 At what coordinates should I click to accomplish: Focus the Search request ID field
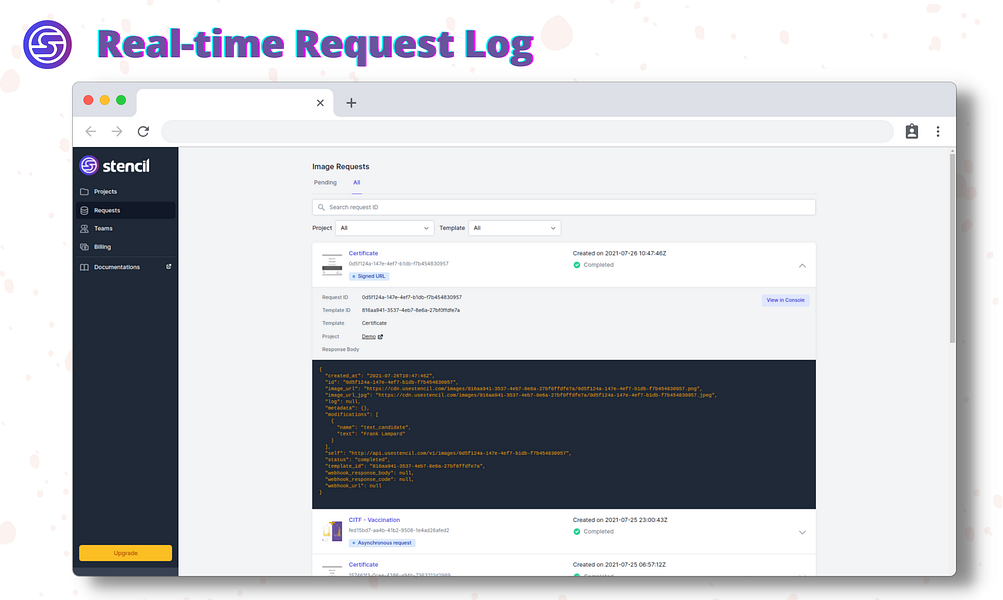point(564,207)
